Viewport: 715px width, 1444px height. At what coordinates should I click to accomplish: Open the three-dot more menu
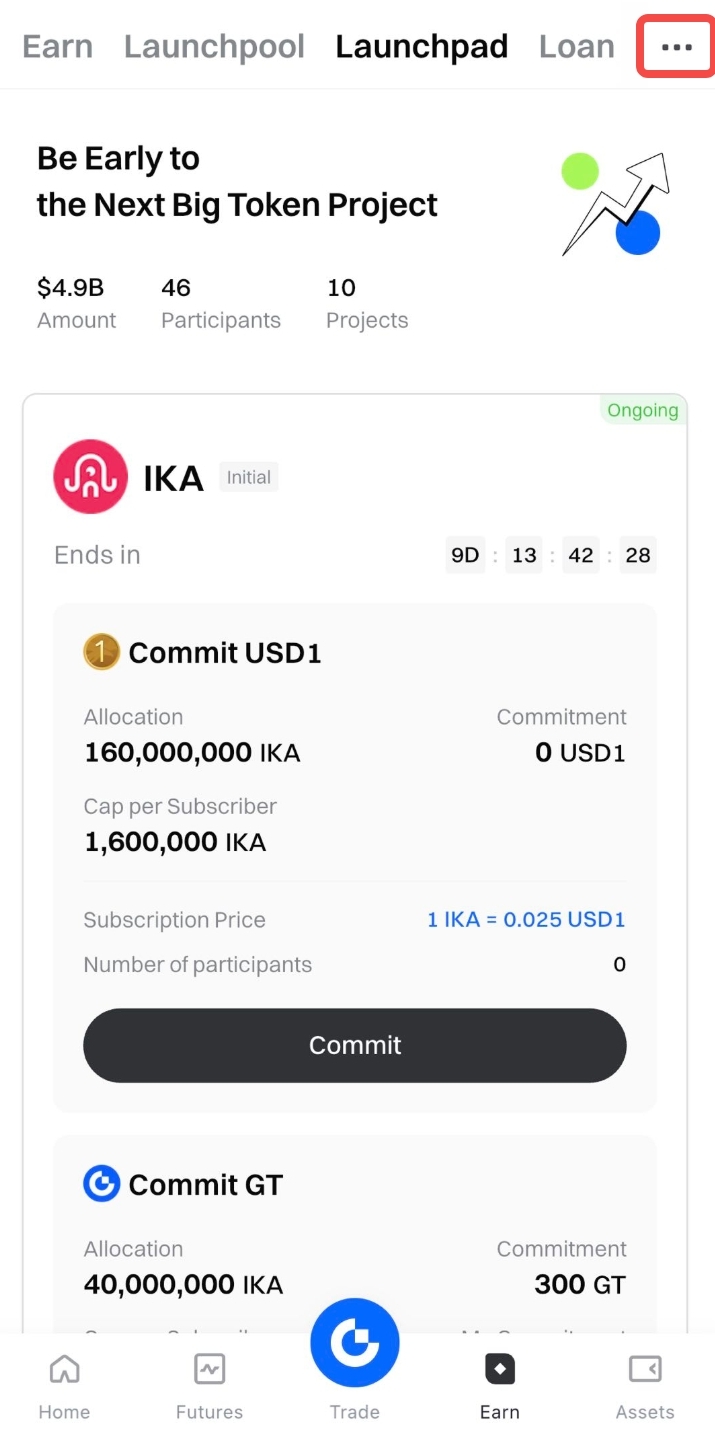(677, 47)
